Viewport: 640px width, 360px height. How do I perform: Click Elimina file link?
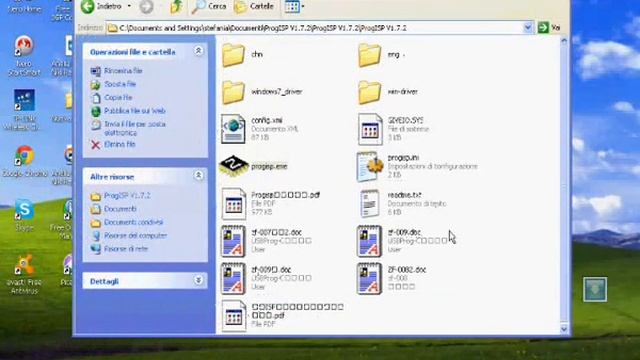point(119,144)
